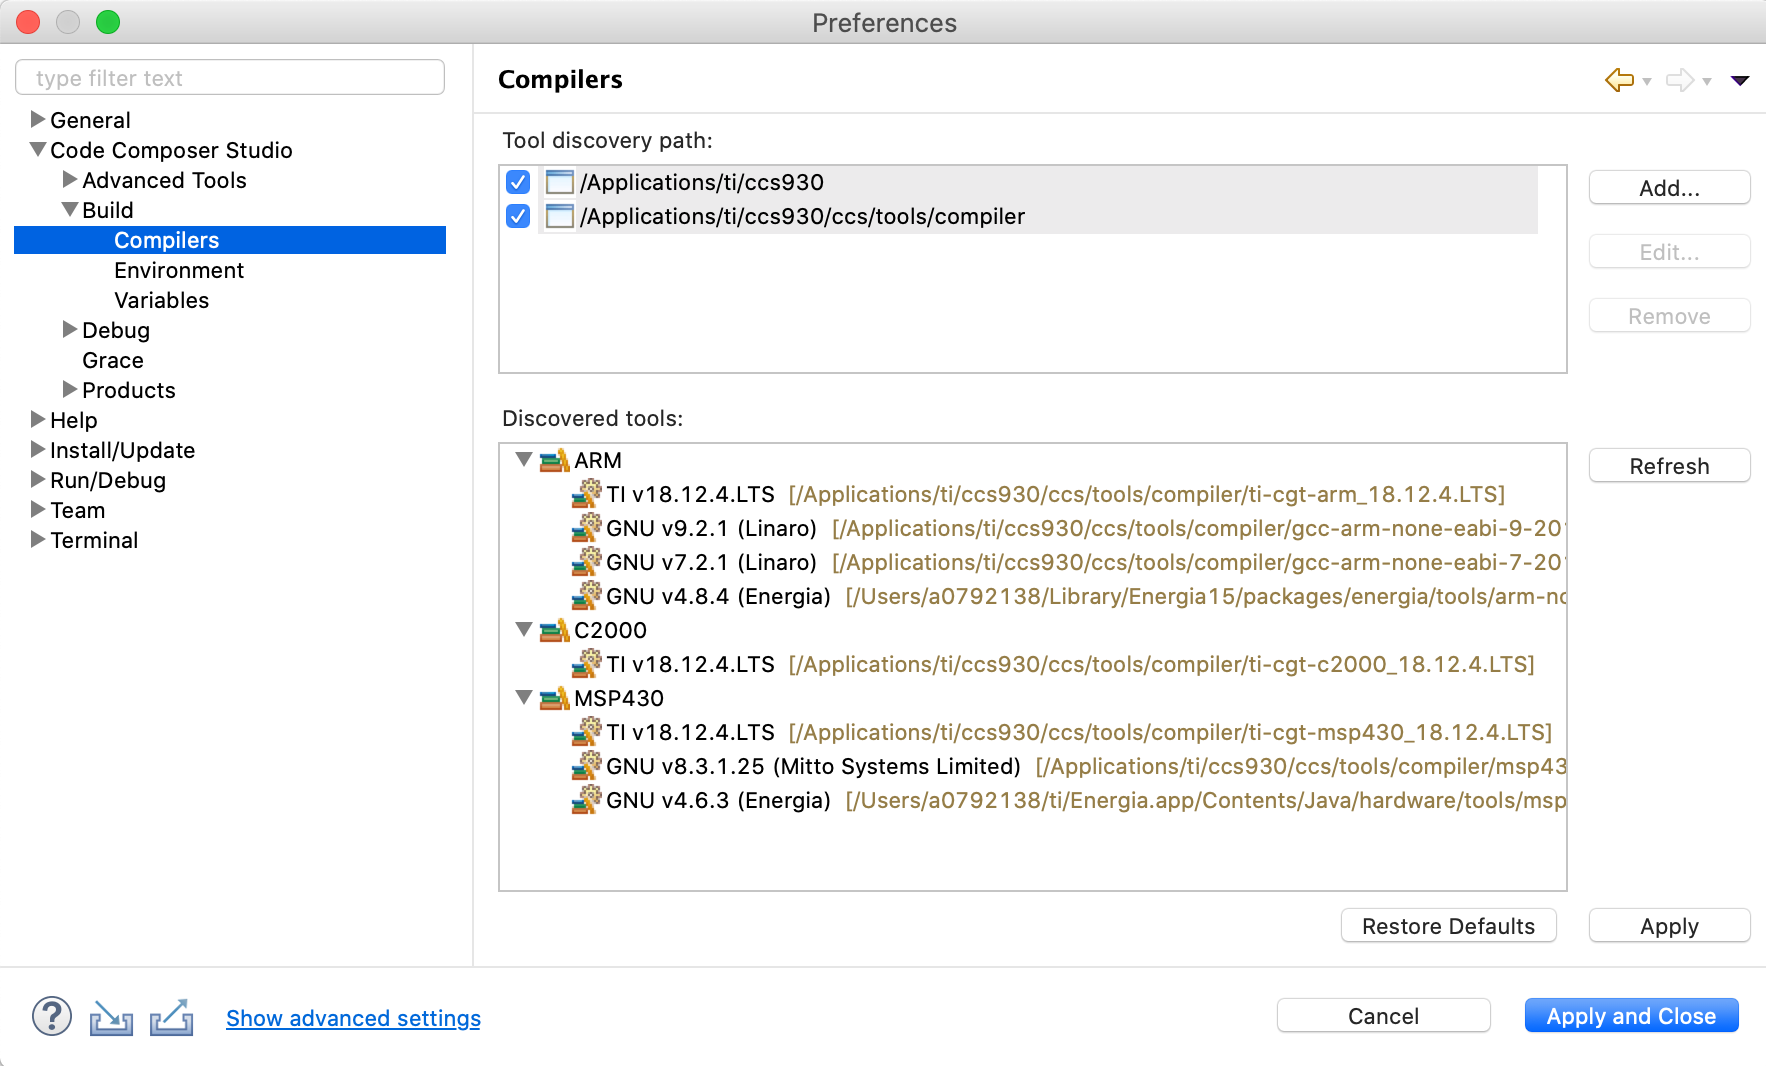The image size is (1766, 1066).
Task: Open forward history dropdown arrow
Action: (1707, 82)
